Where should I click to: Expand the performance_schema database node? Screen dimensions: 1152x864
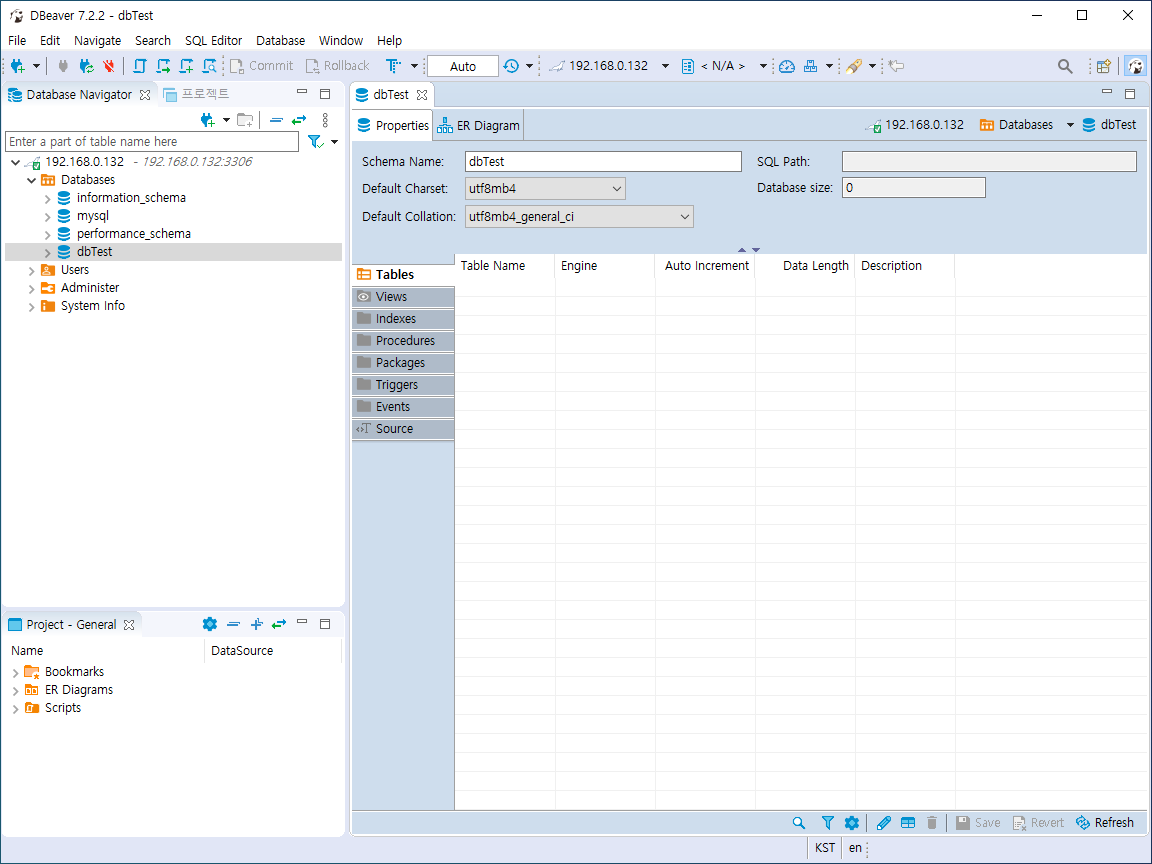[x=48, y=234]
